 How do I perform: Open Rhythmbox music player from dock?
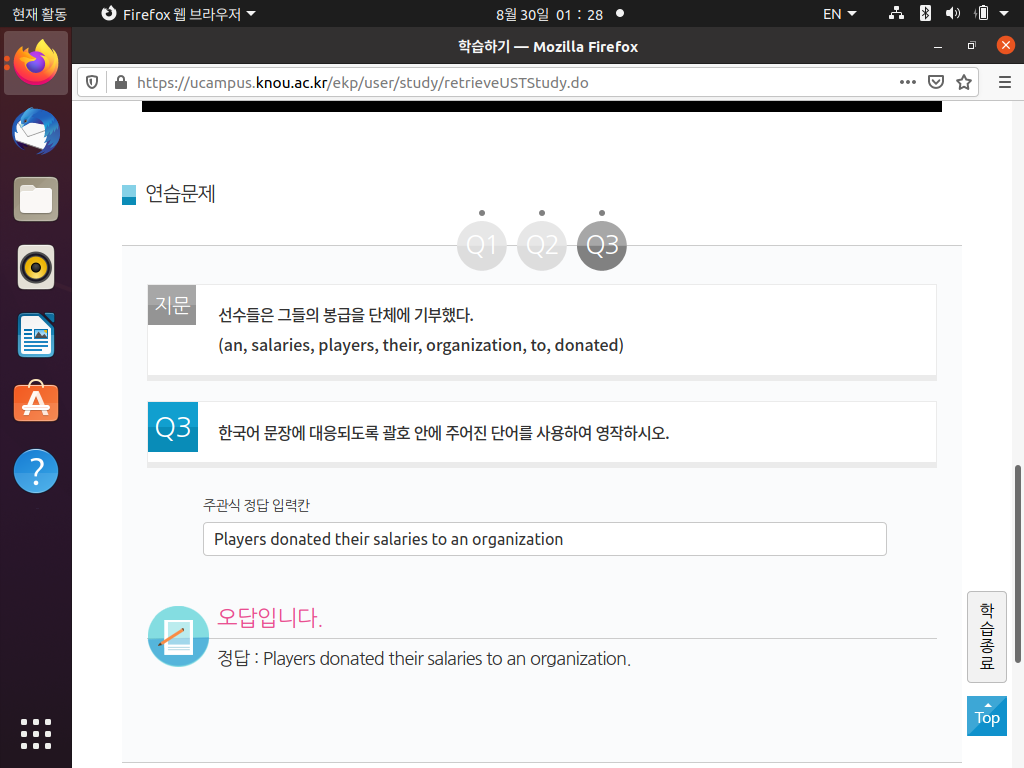click(x=36, y=267)
